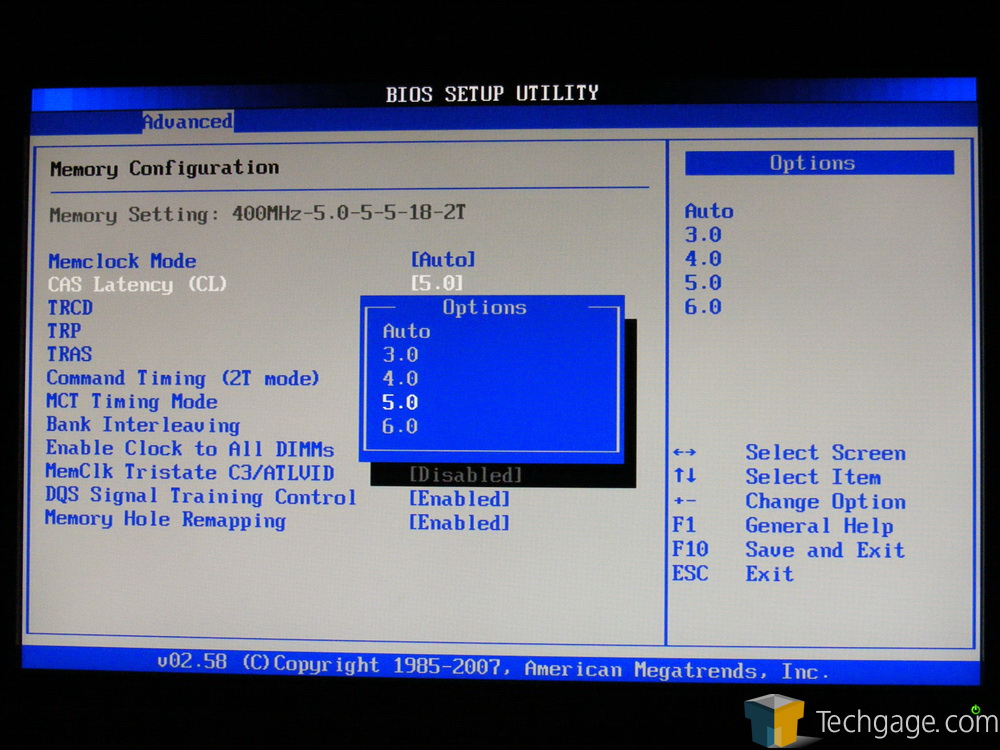Select the Bank Interleaving setting
The height and width of the screenshot is (750, 1000).
coord(143,425)
